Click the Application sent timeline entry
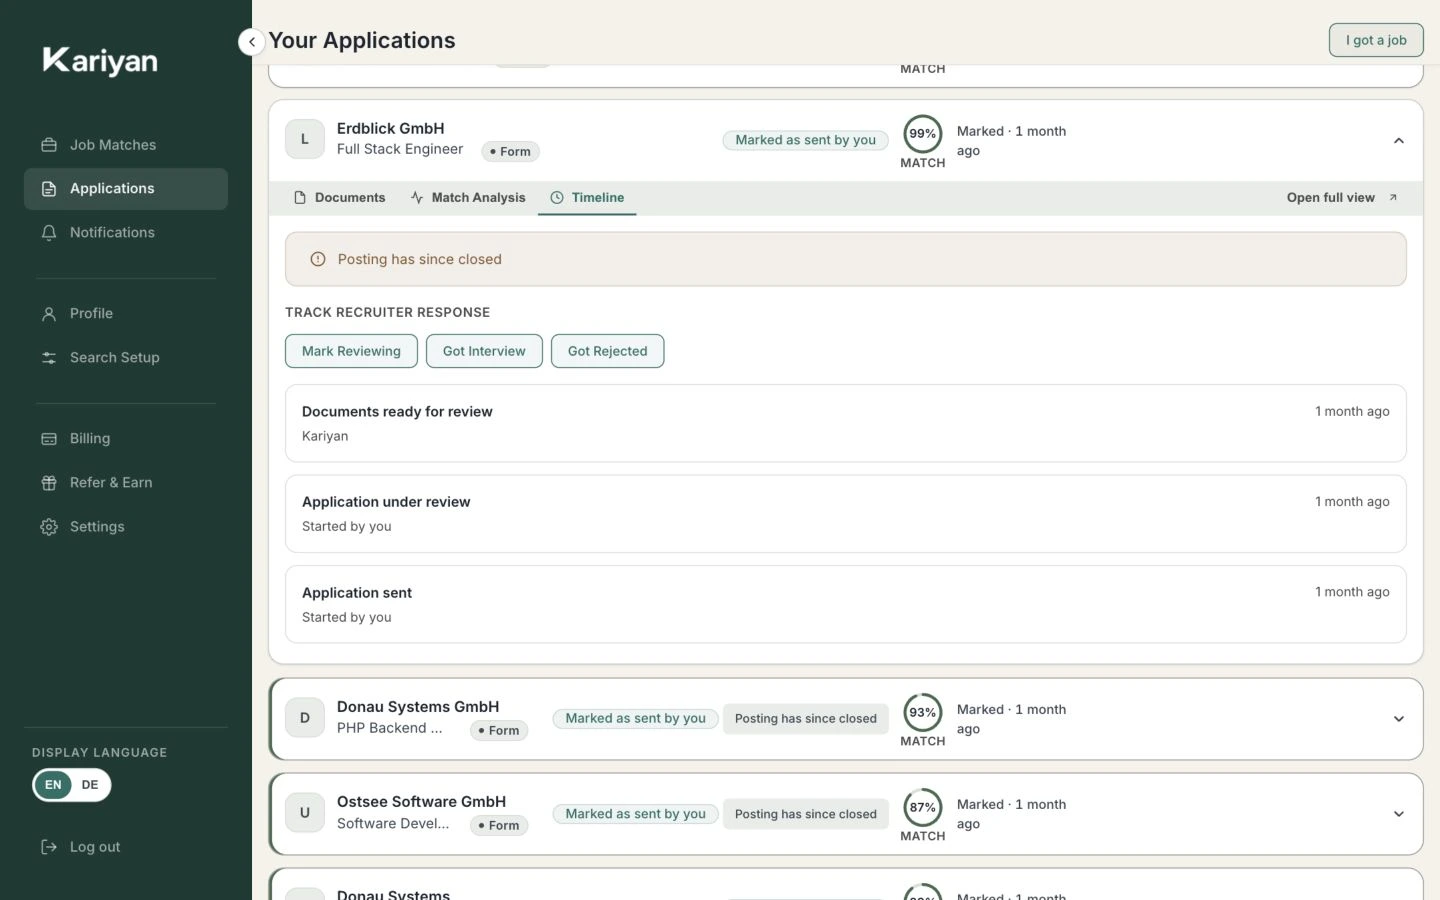 click(846, 605)
